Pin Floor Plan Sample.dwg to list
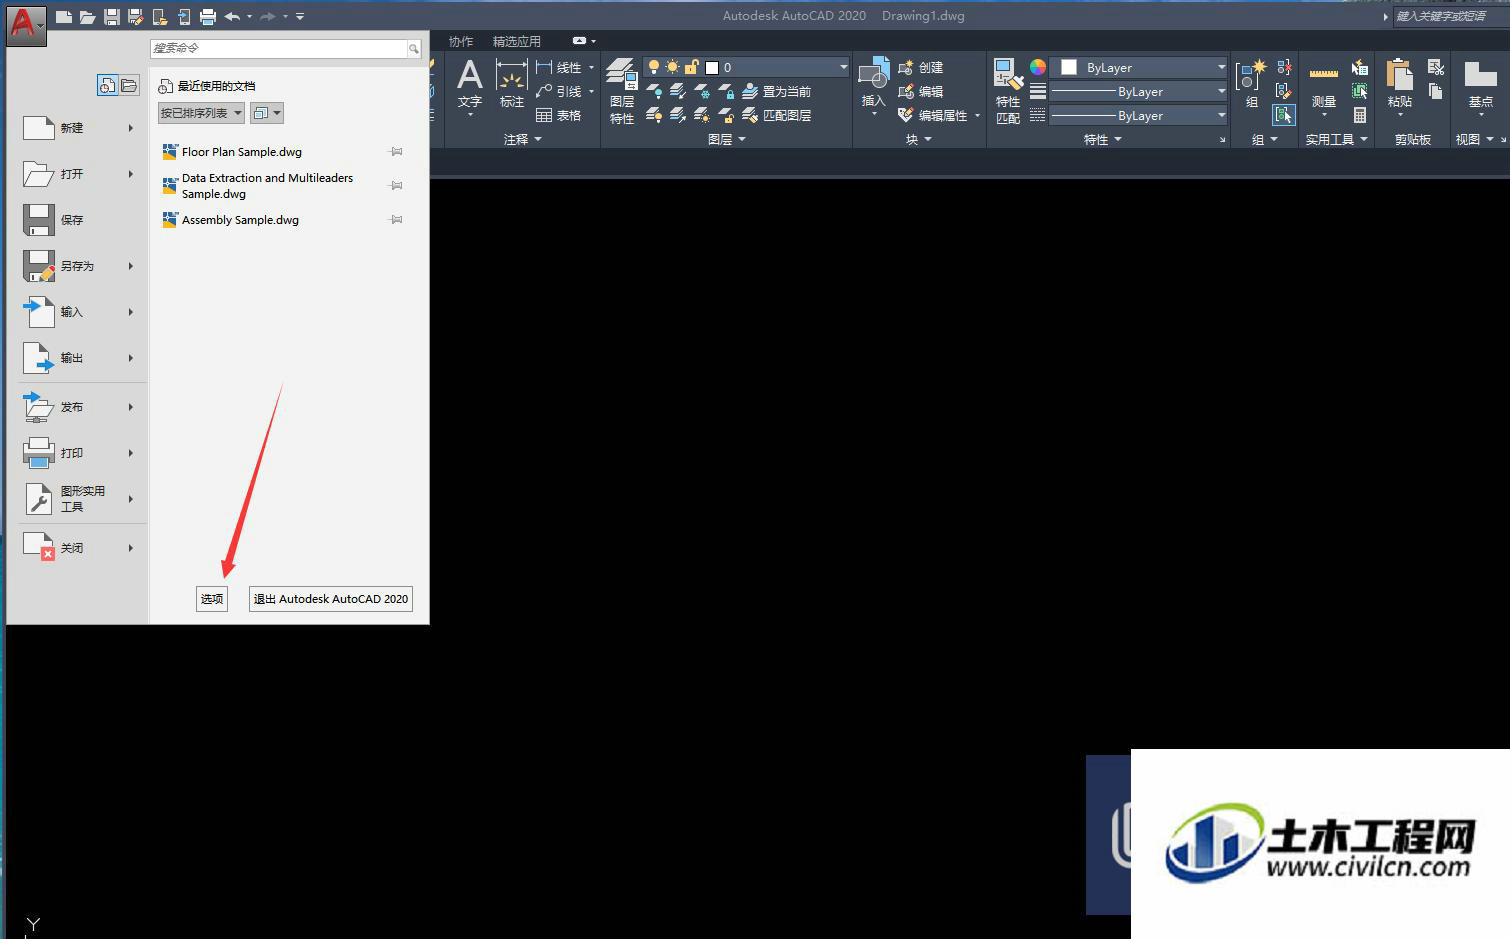 pyautogui.click(x=396, y=152)
